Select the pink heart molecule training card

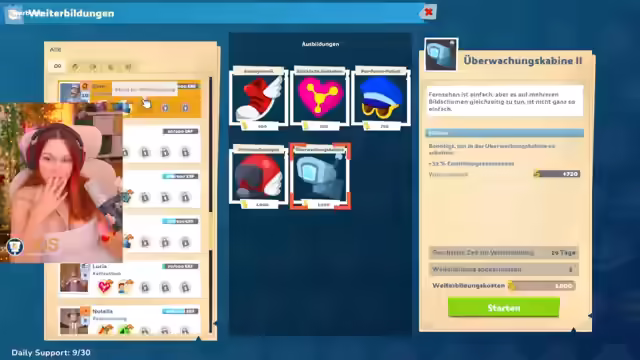point(320,98)
